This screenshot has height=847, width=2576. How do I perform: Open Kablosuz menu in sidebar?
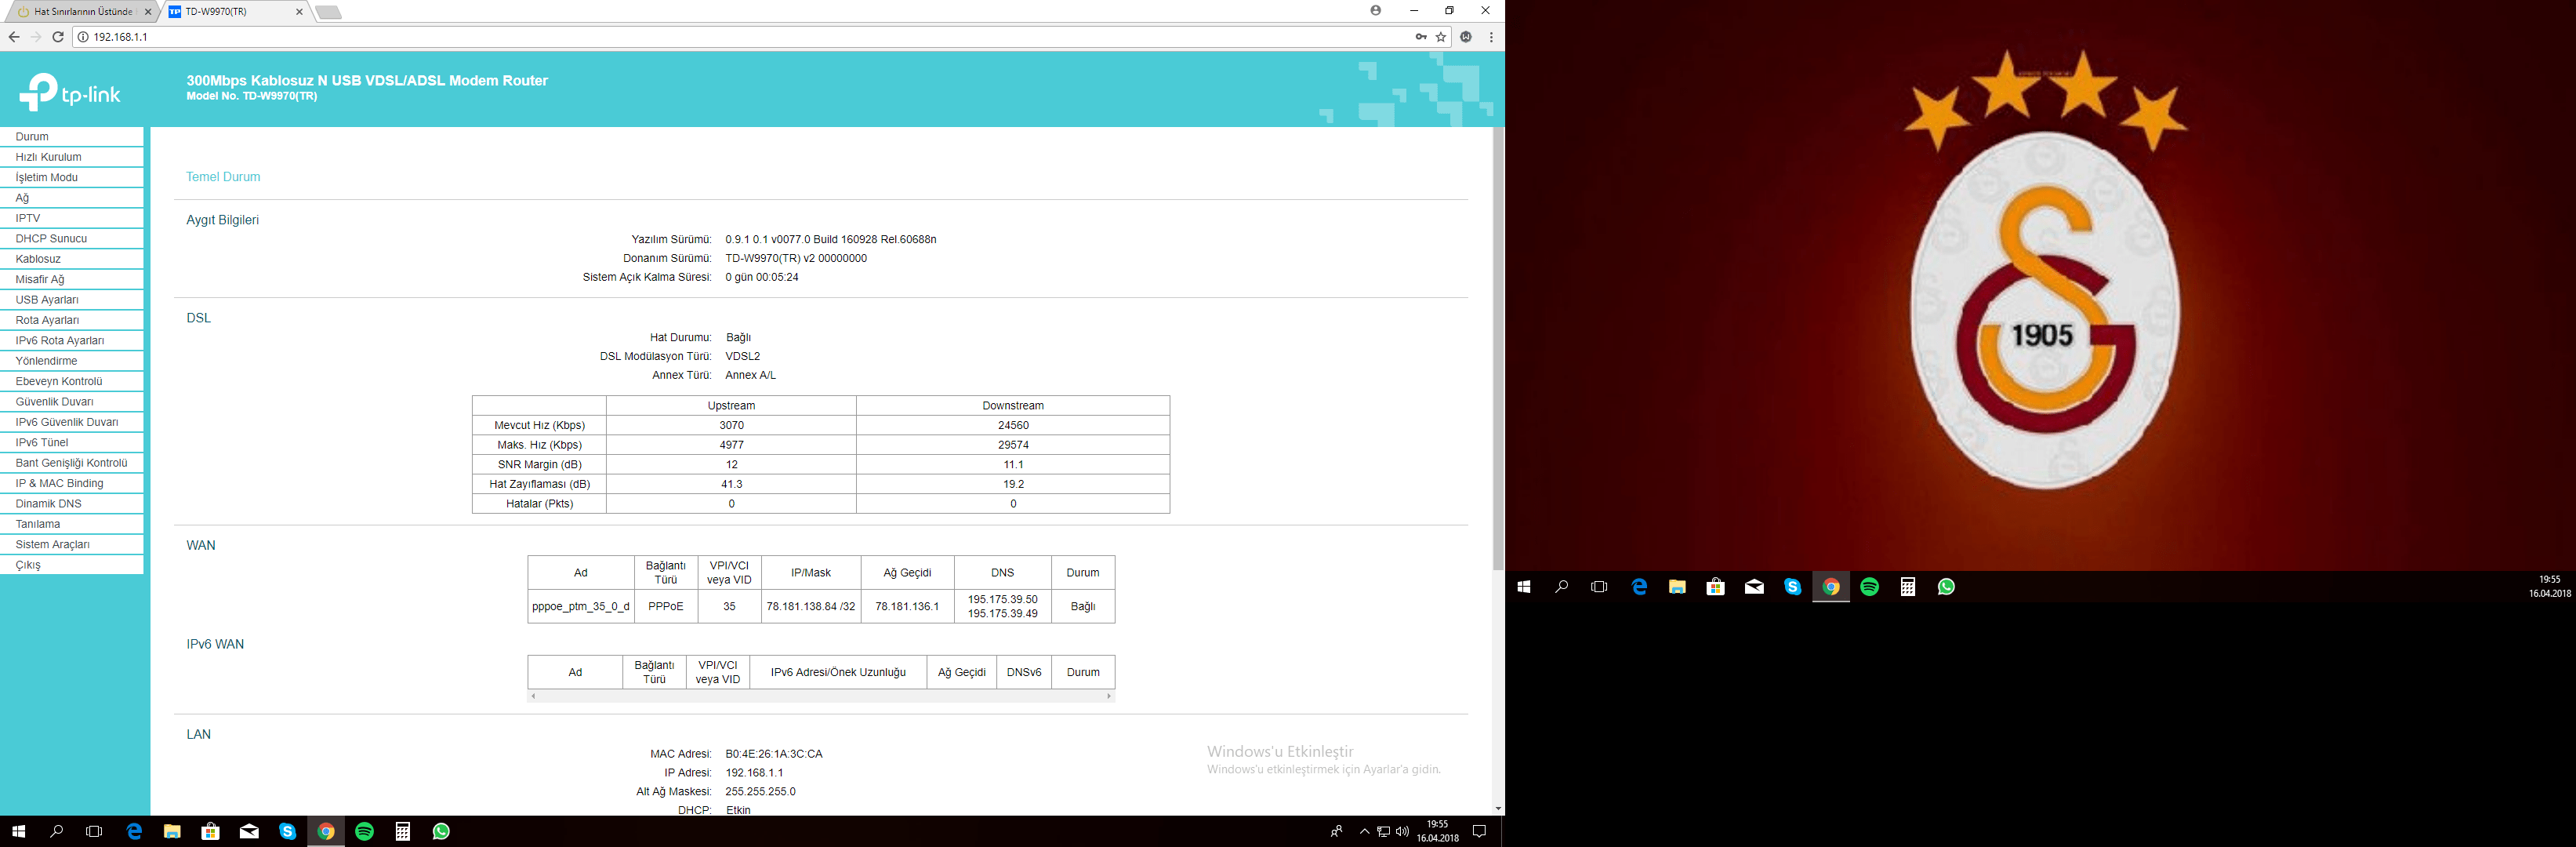(38, 259)
